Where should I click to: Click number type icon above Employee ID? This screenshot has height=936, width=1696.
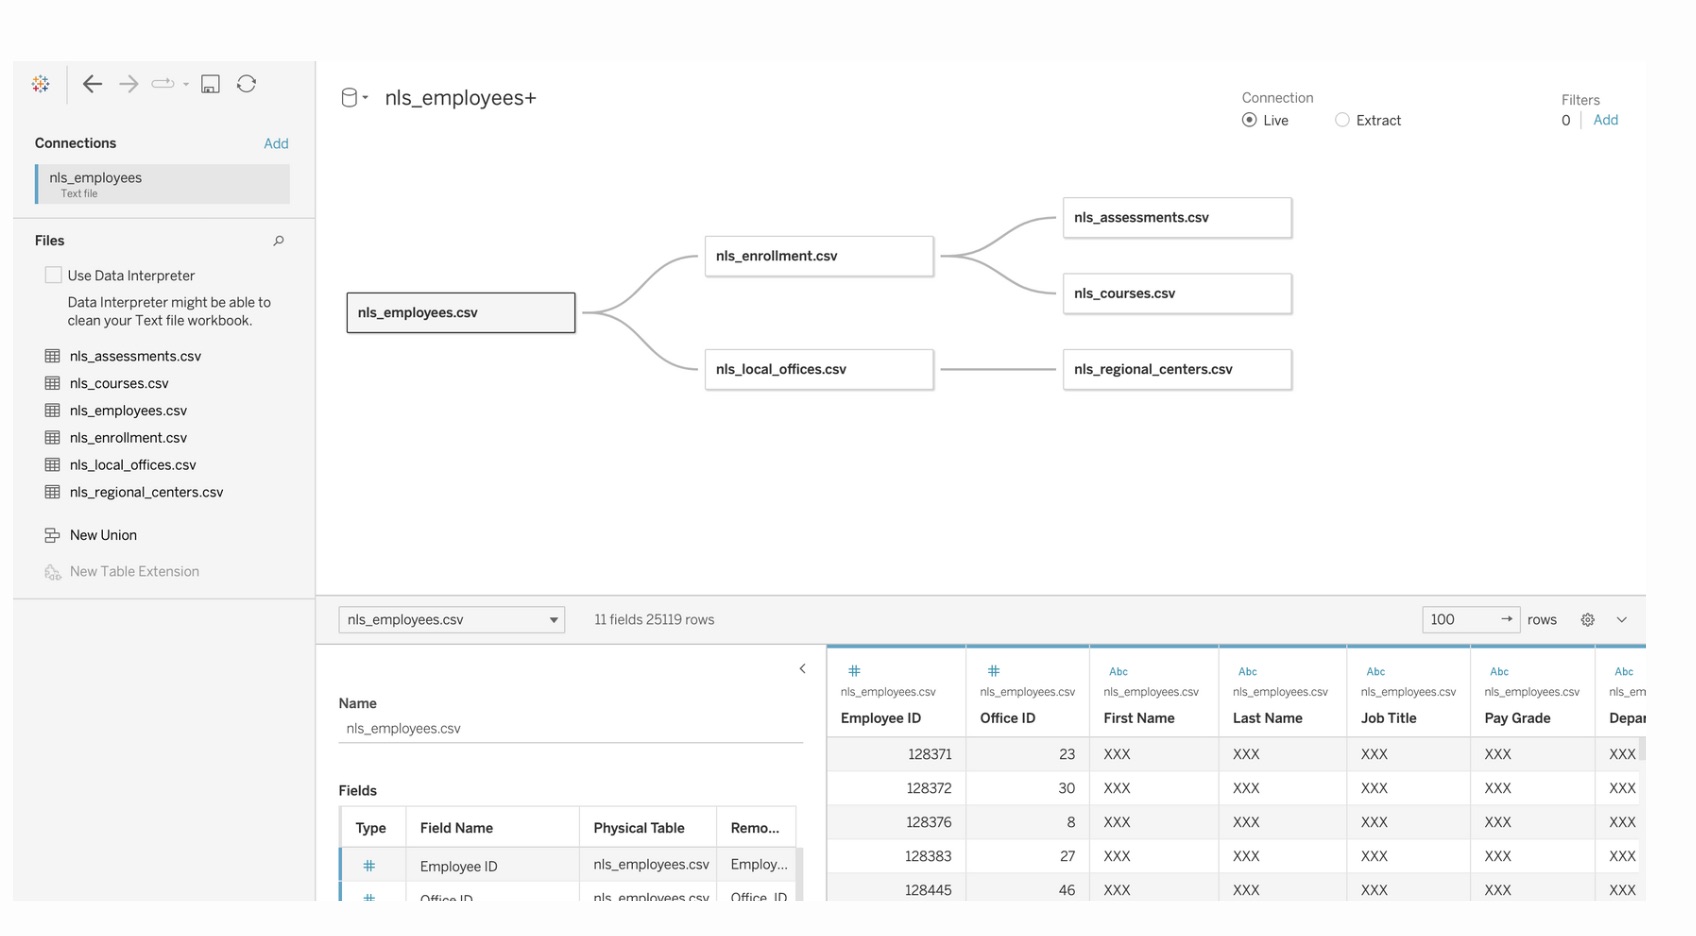854,671
